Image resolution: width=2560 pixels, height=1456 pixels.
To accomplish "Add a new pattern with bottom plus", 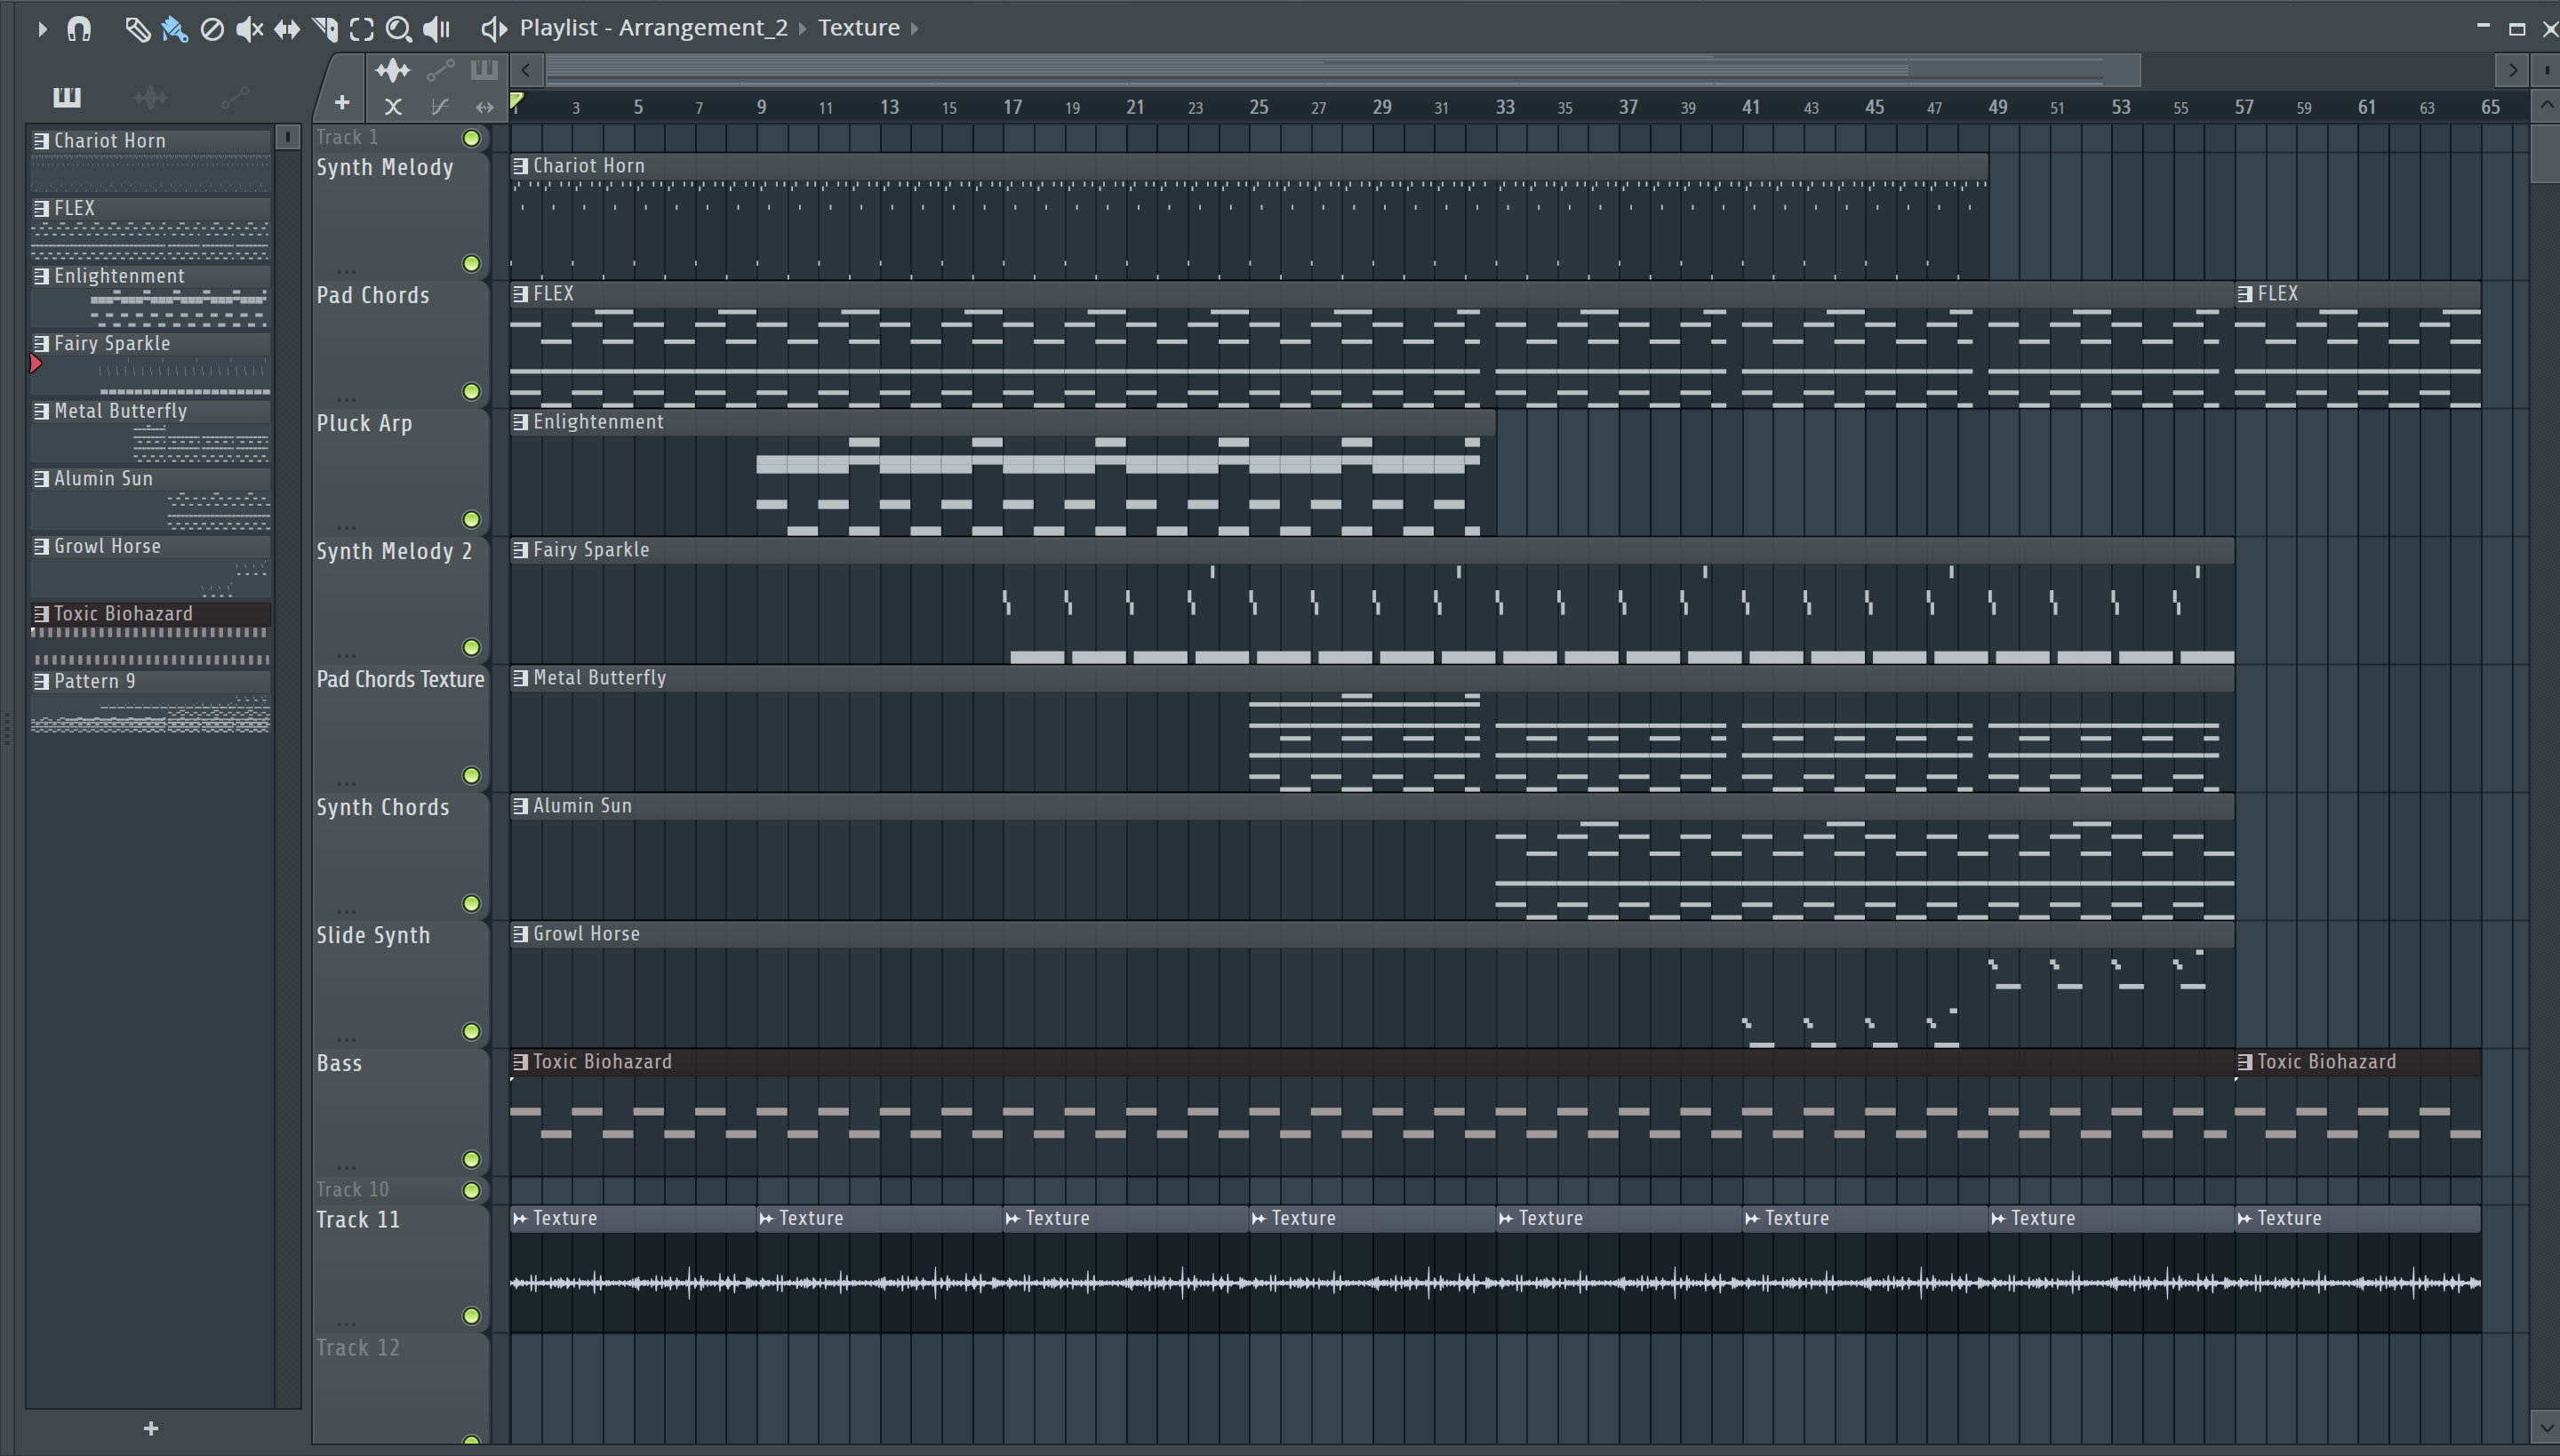I will (151, 1428).
